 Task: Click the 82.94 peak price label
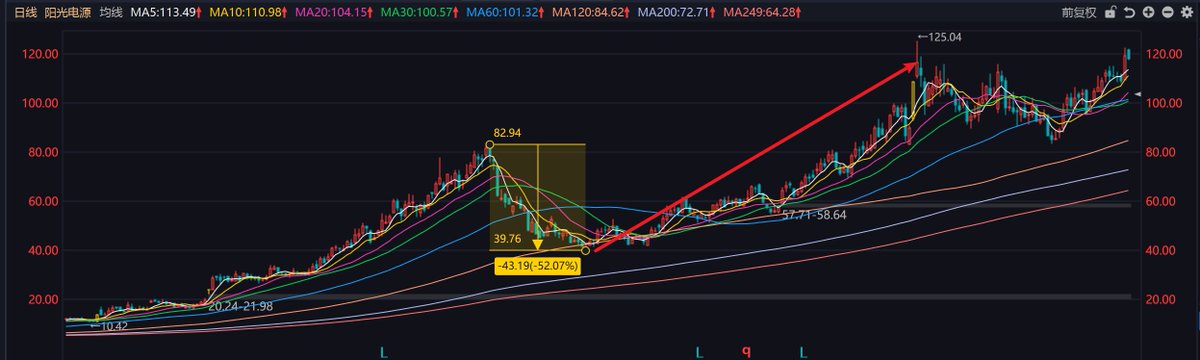tap(508, 132)
